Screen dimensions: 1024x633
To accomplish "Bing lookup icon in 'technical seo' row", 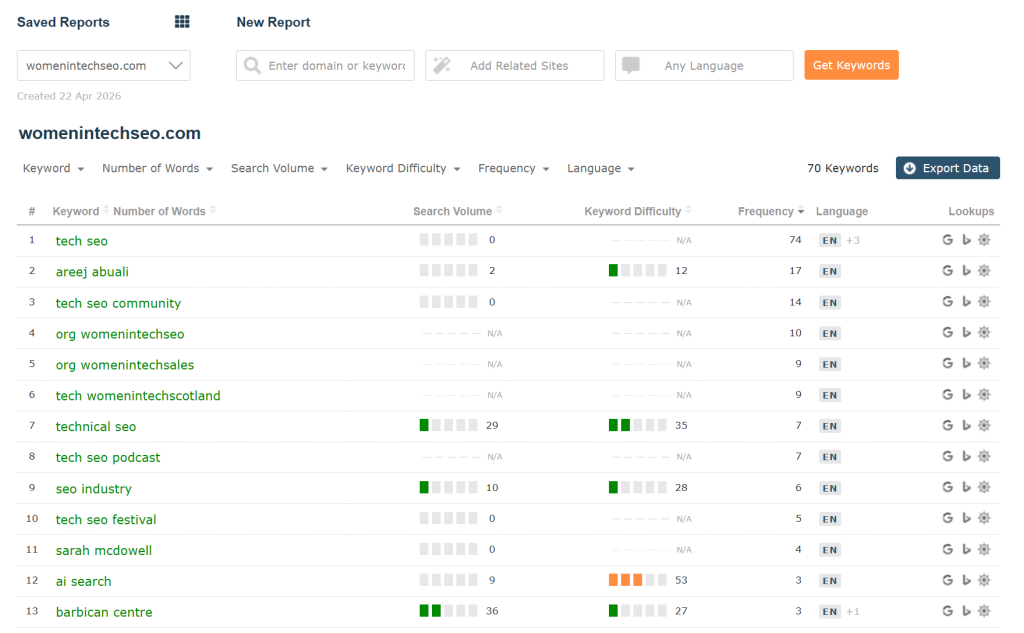I will coord(967,425).
